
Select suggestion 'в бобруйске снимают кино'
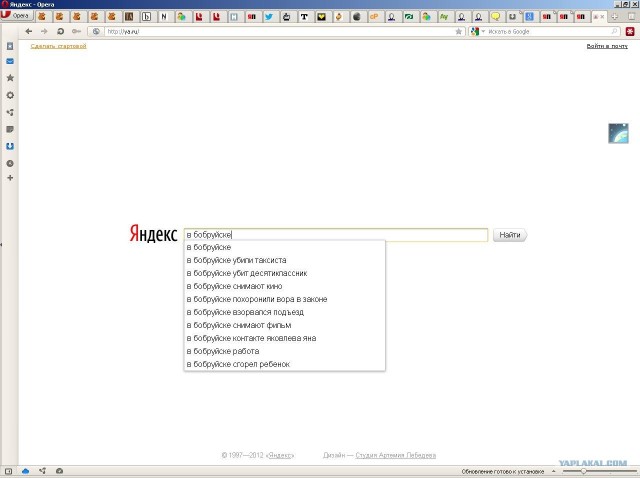coord(284,287)
